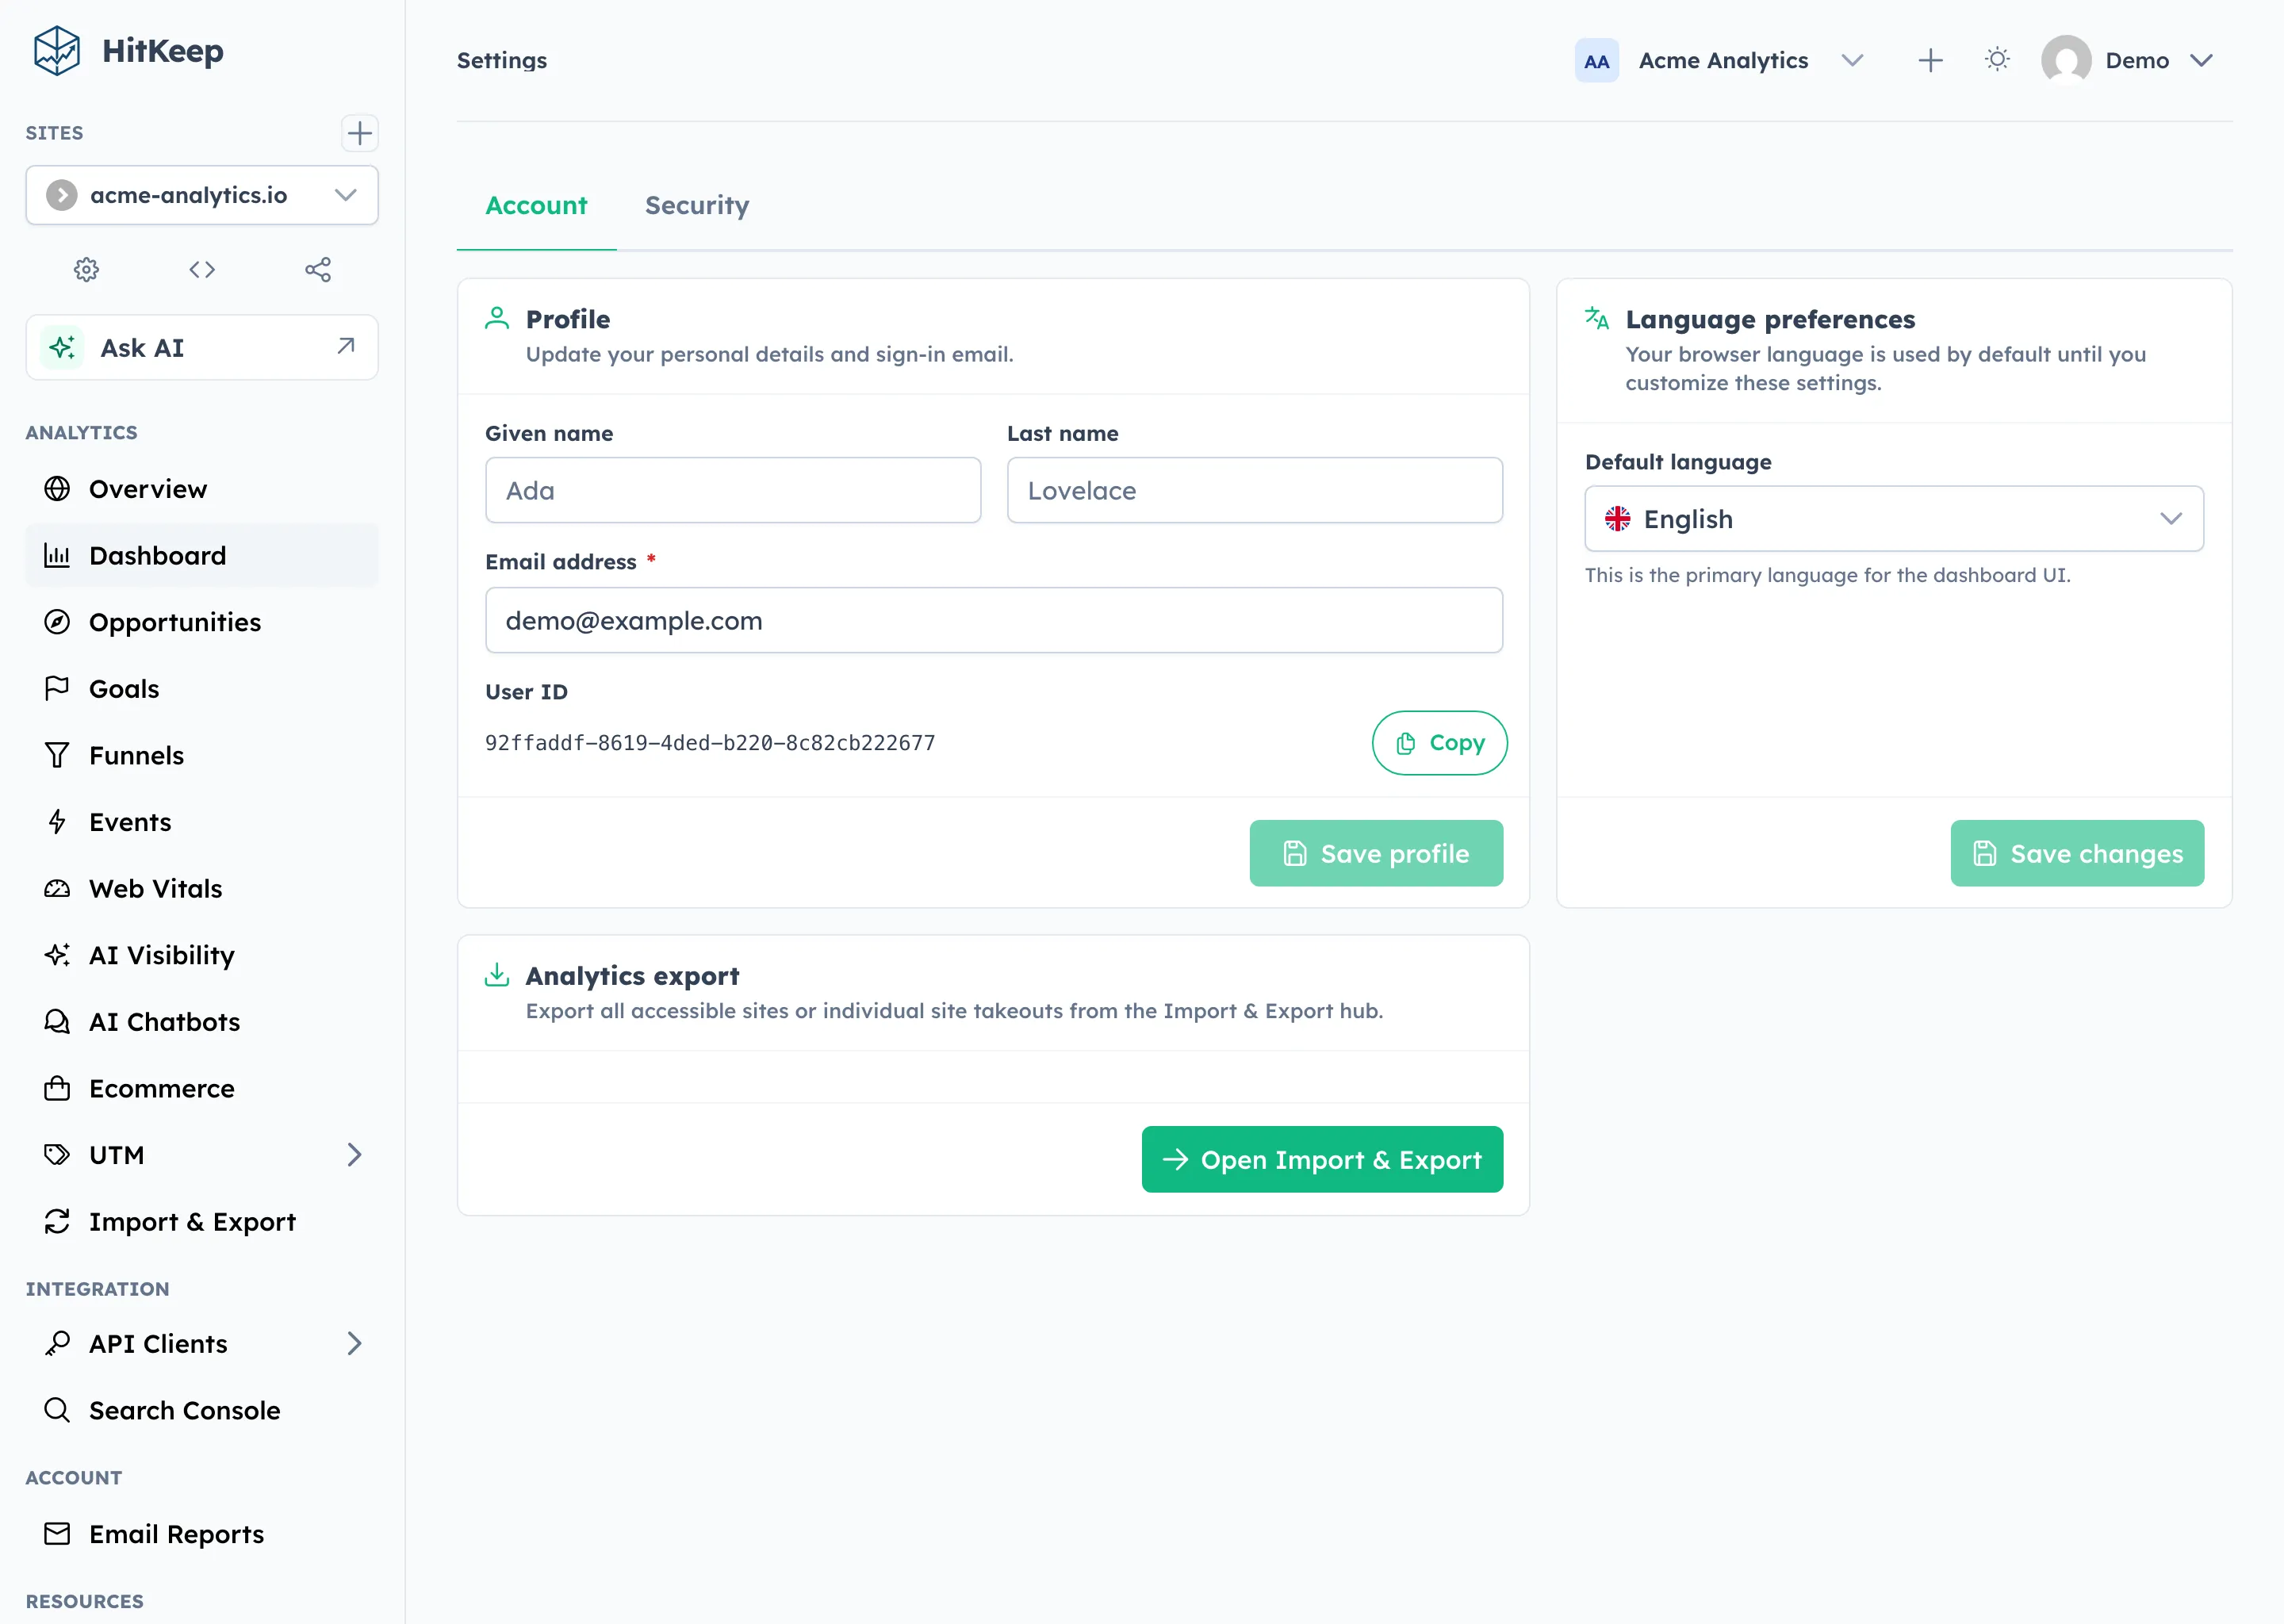Open the Acme Analytics team dropdown

tap(1720, 61)
